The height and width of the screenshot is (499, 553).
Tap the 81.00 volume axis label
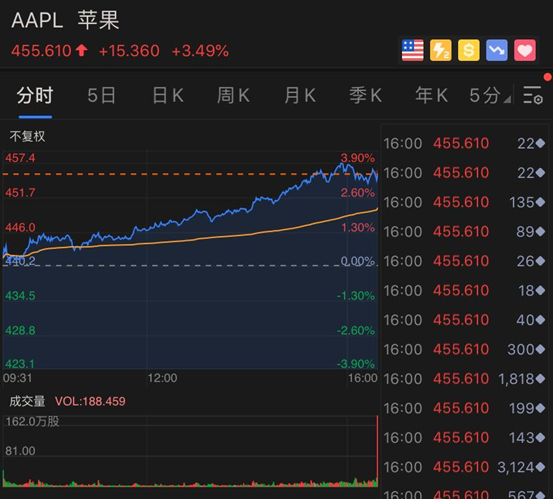pyautogui.click(x=20, y=451)
